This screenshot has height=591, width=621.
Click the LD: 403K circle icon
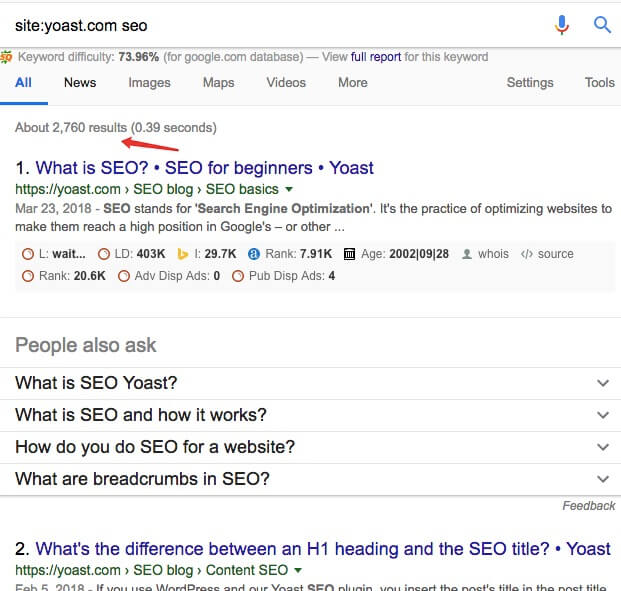(104, 254)
